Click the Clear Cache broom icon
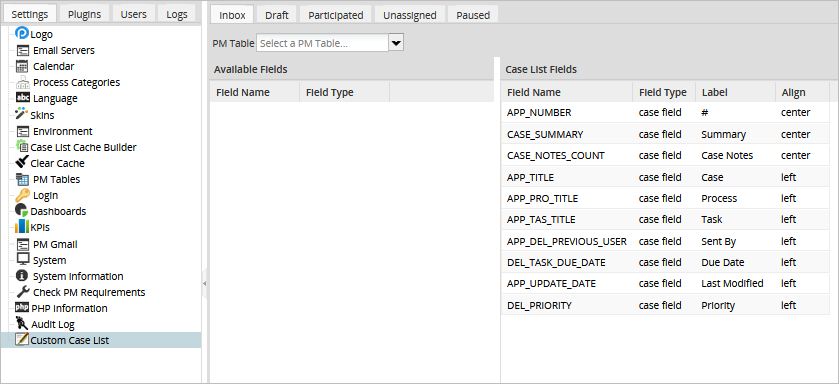The height and width of the screenshot is (384, 839). click(x=22, y=163)
